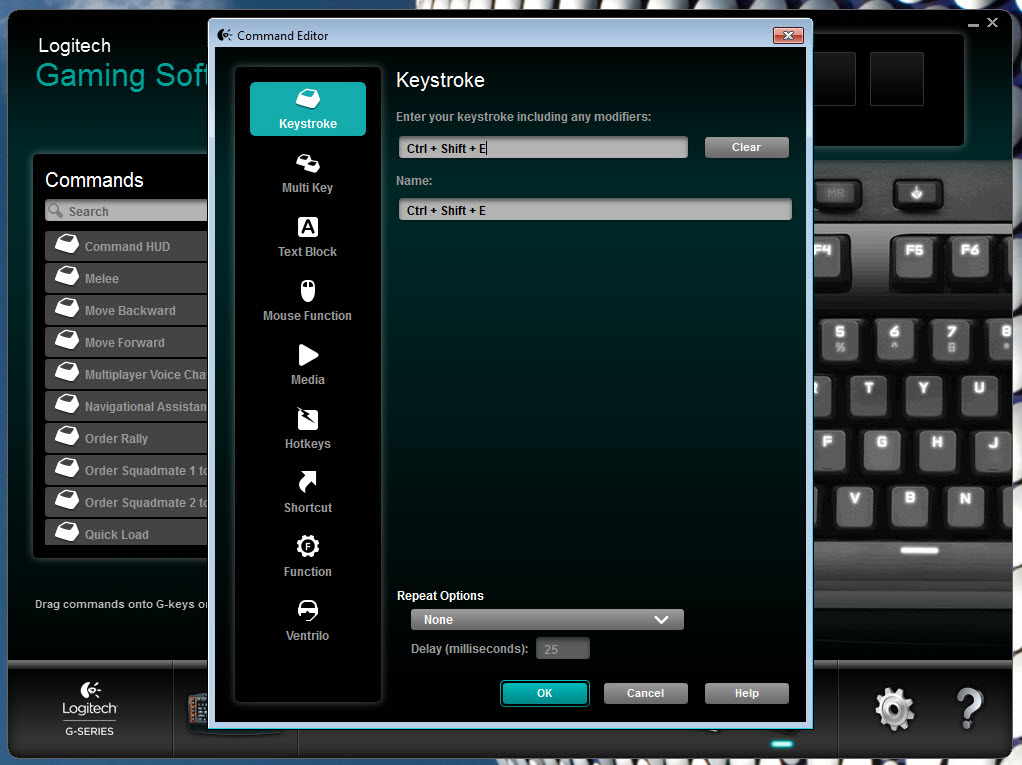
Task: Click the Commands search box
Action: (126, 211)
